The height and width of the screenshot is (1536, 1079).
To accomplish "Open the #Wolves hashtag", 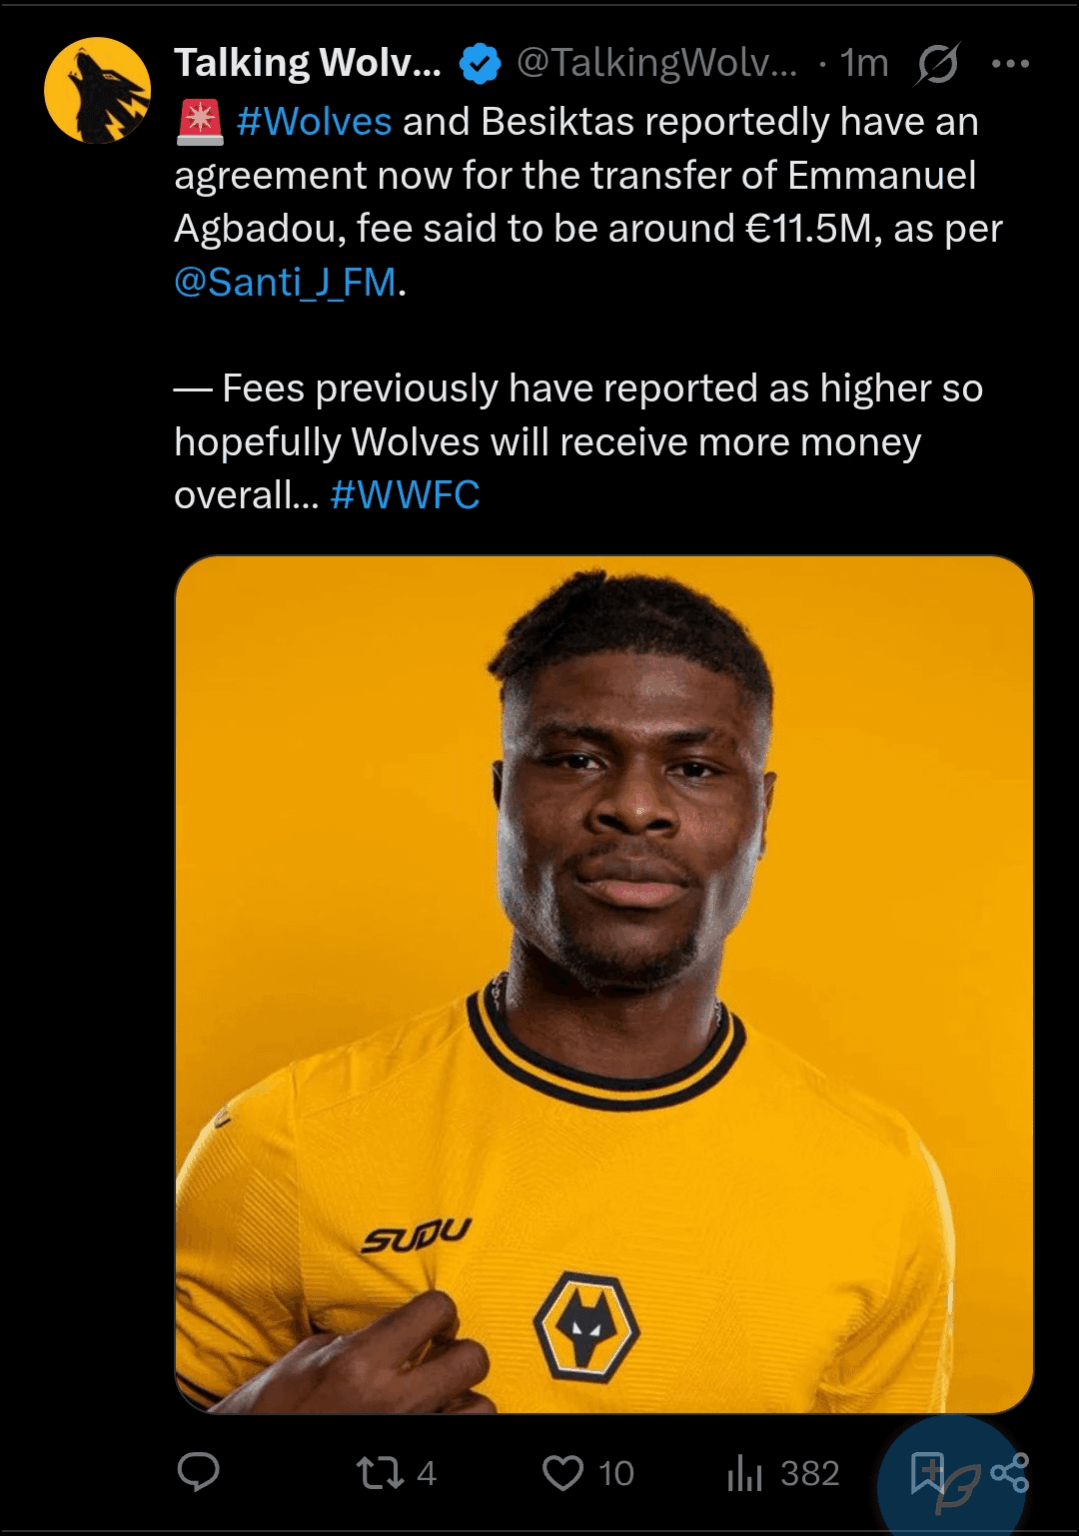I will coord(316,121).
